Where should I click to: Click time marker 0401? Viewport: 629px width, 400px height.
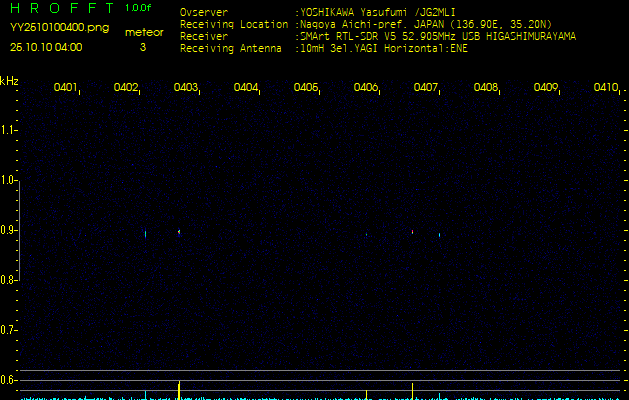coord(65,87)
